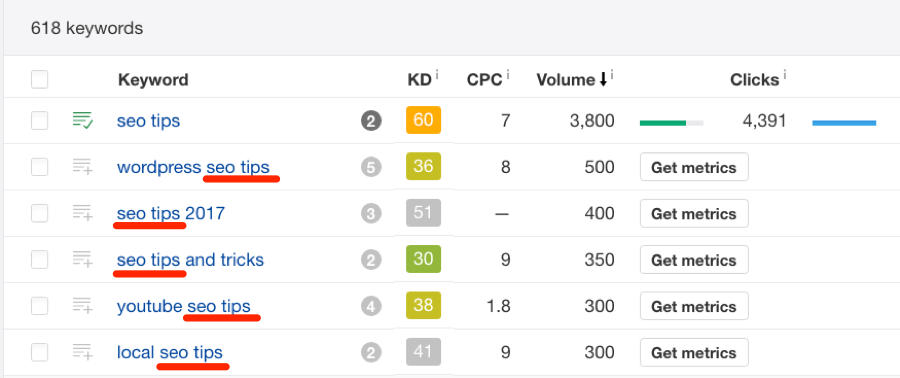Click parent topic badge for seo tips 2017
900x378 pixels.
pos(371,214)
